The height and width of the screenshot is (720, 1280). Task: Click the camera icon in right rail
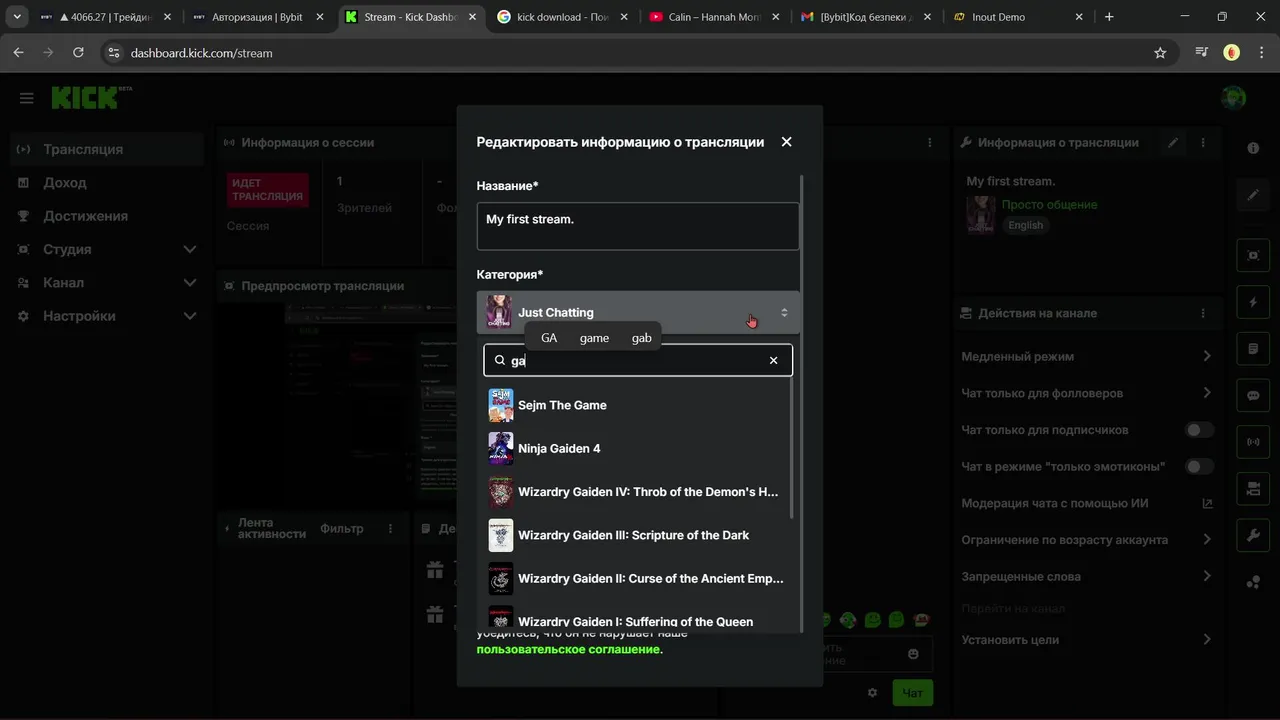click(1253, 488)
